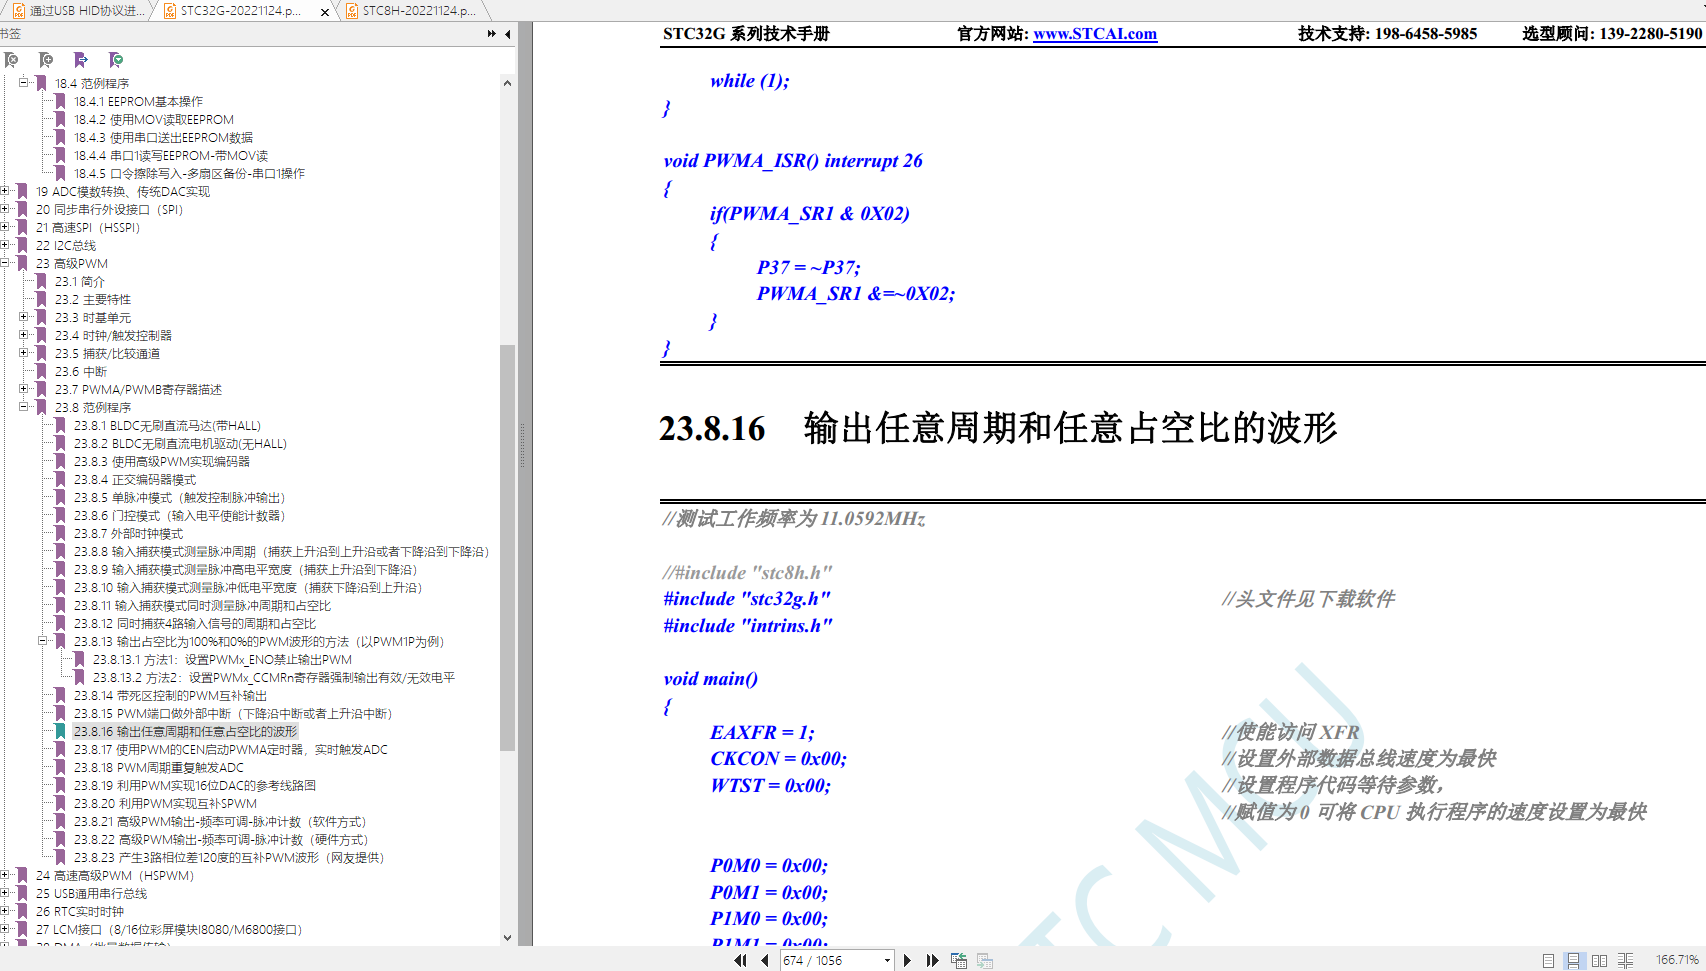This screenshot has width=1706, height=971.
Task: Click the delete bookmark icon
Action: pos(12,60)
